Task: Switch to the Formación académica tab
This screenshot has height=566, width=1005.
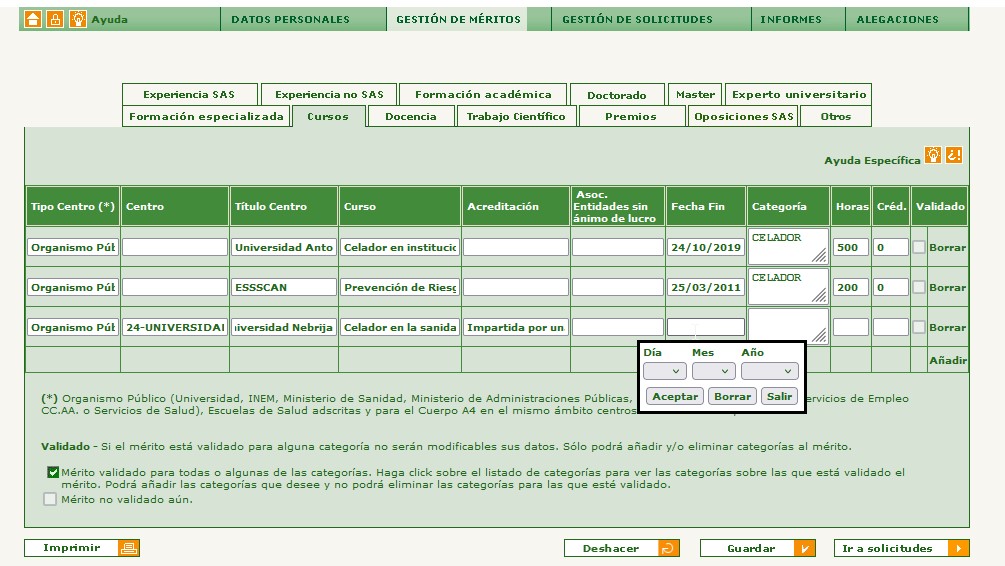Action: pos(483,94)
